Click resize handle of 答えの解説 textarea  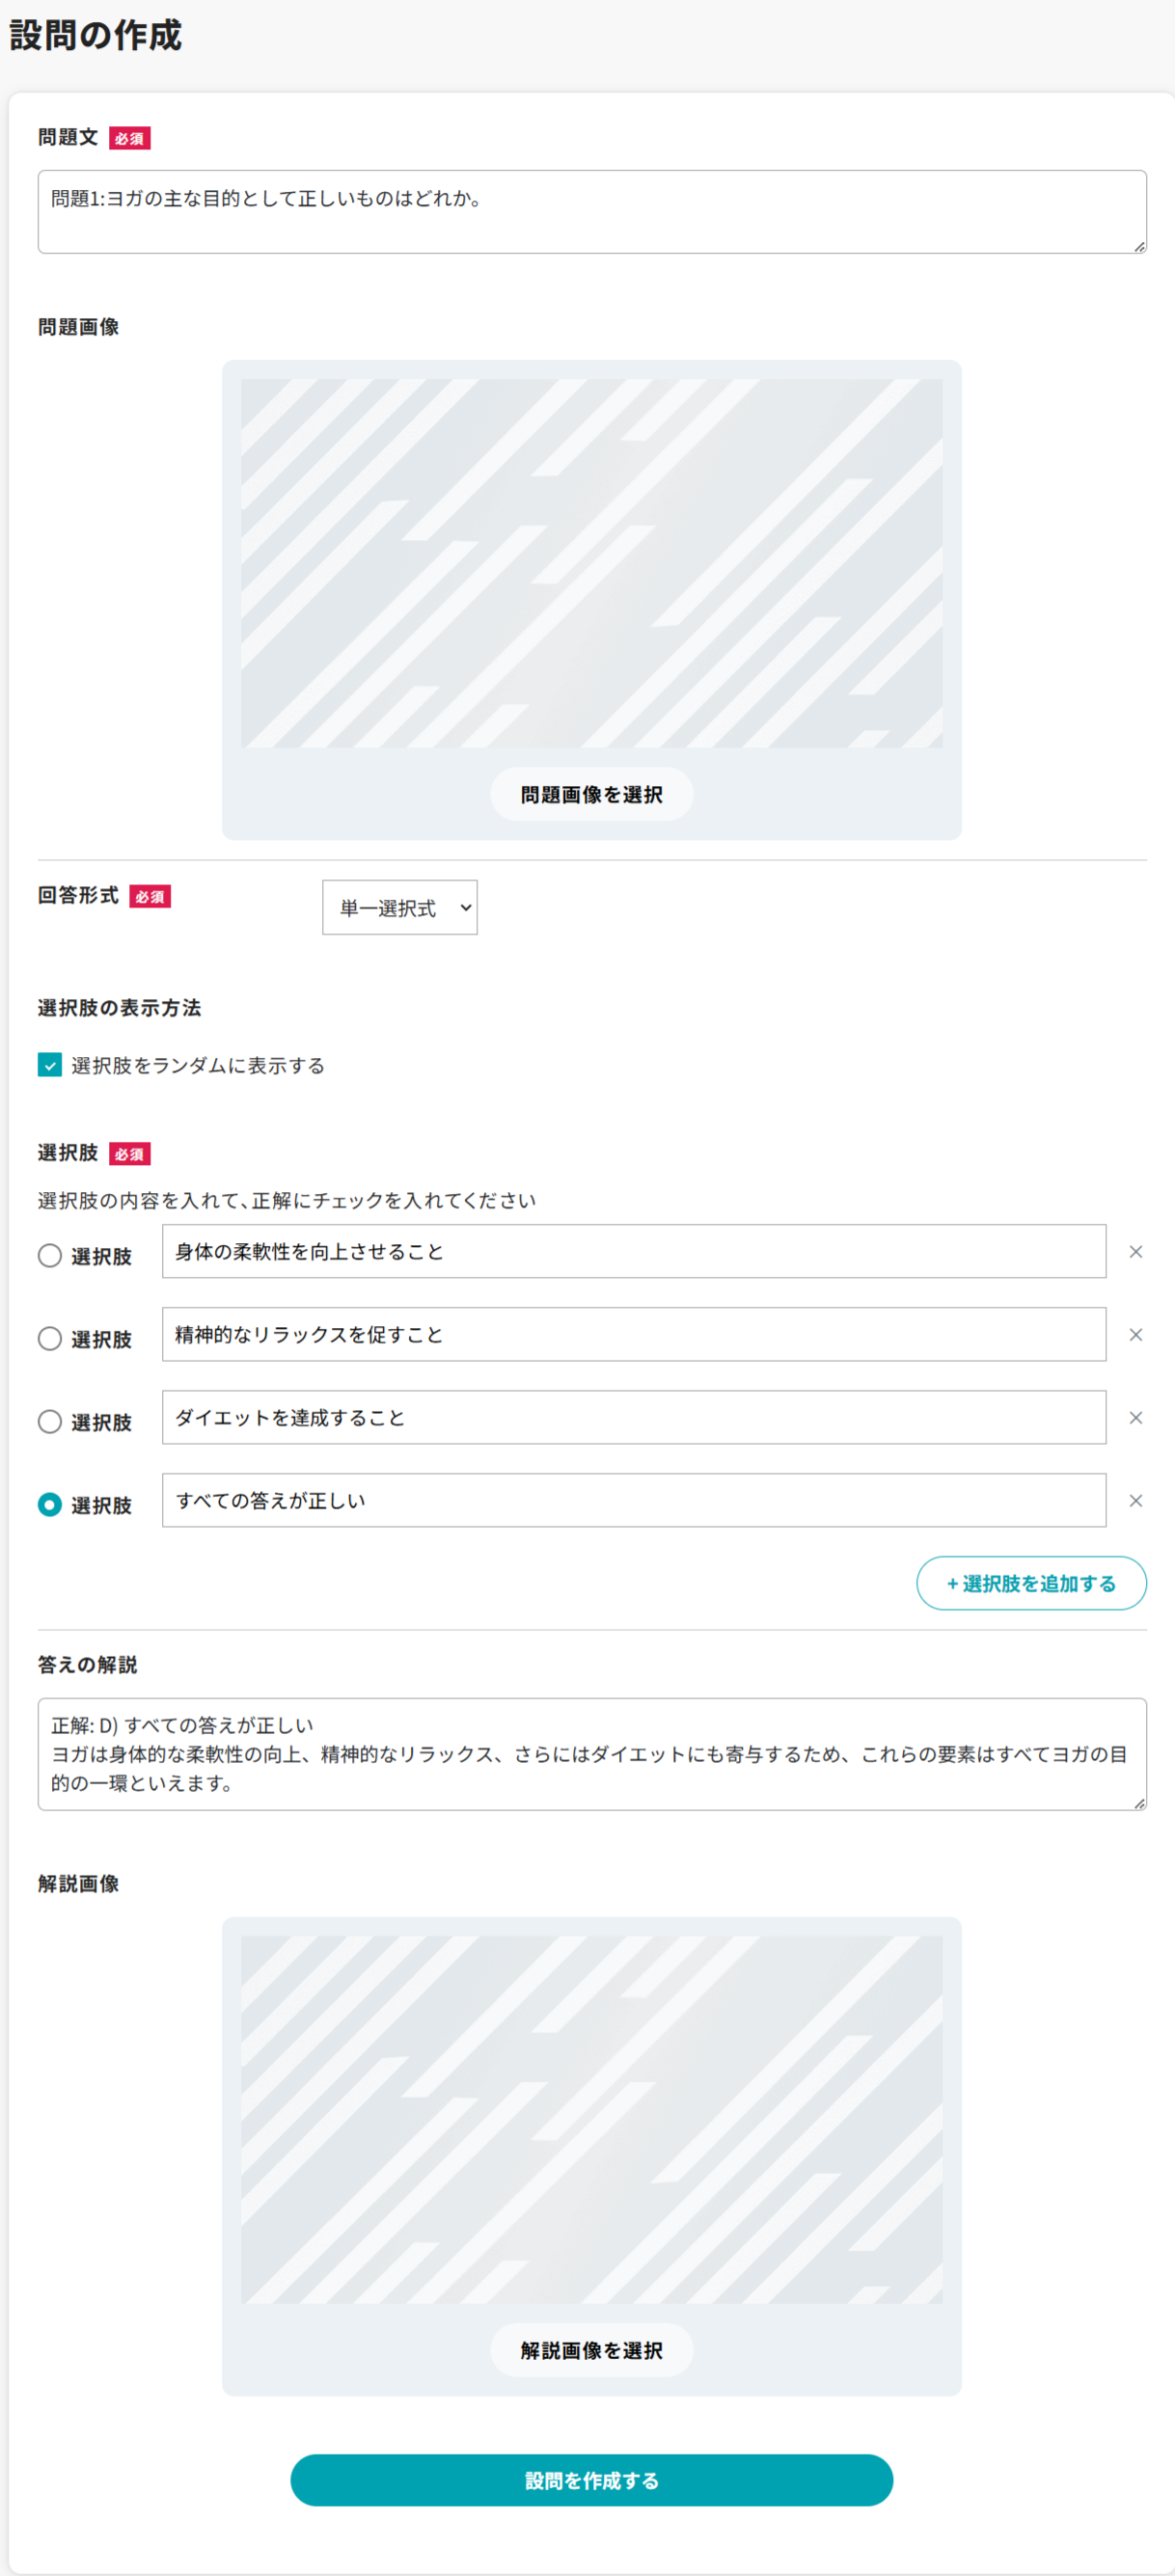[x=1139, y=1803]
